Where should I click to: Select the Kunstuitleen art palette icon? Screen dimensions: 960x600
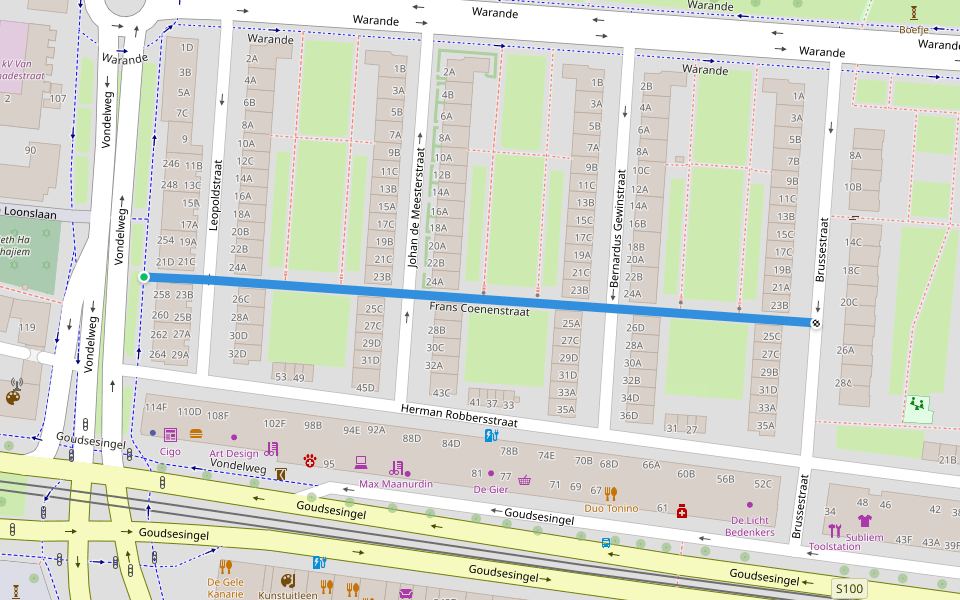point(287,580)
